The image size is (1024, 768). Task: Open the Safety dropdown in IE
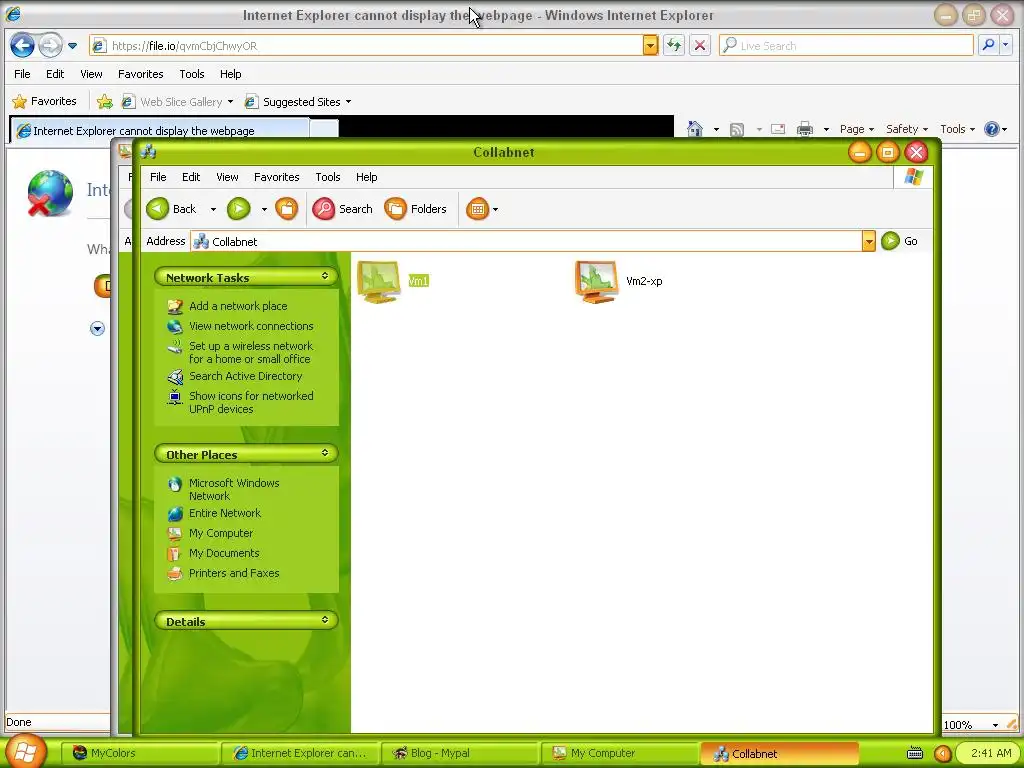(906, 129)
